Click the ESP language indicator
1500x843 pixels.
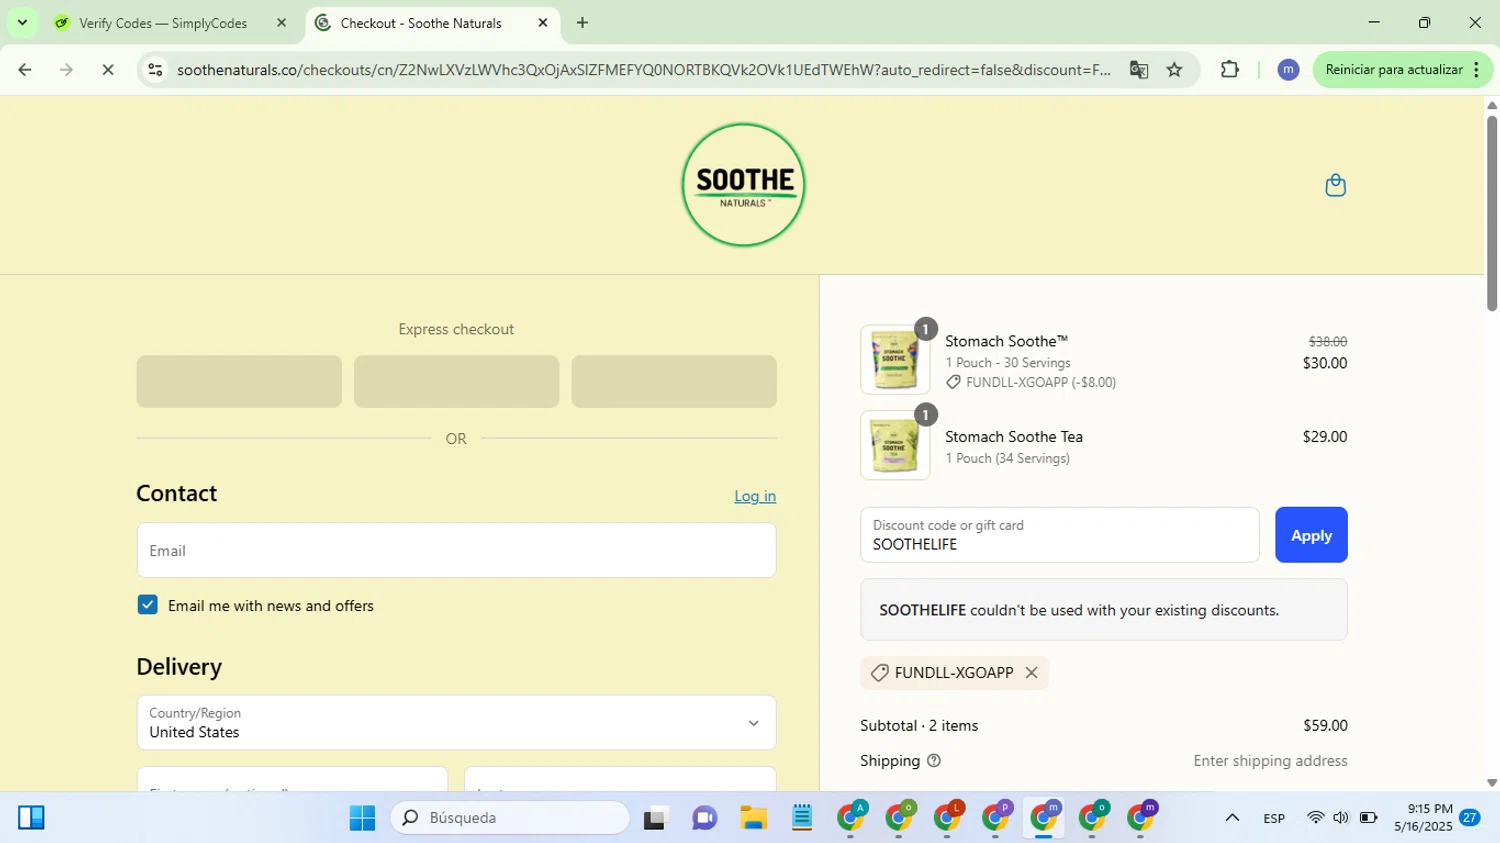pyautogui.click(x=1274, y=818)
